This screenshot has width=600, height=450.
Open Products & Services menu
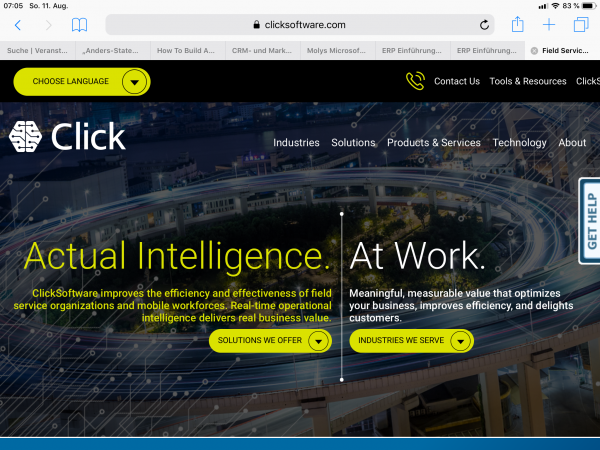click(434, 142)
